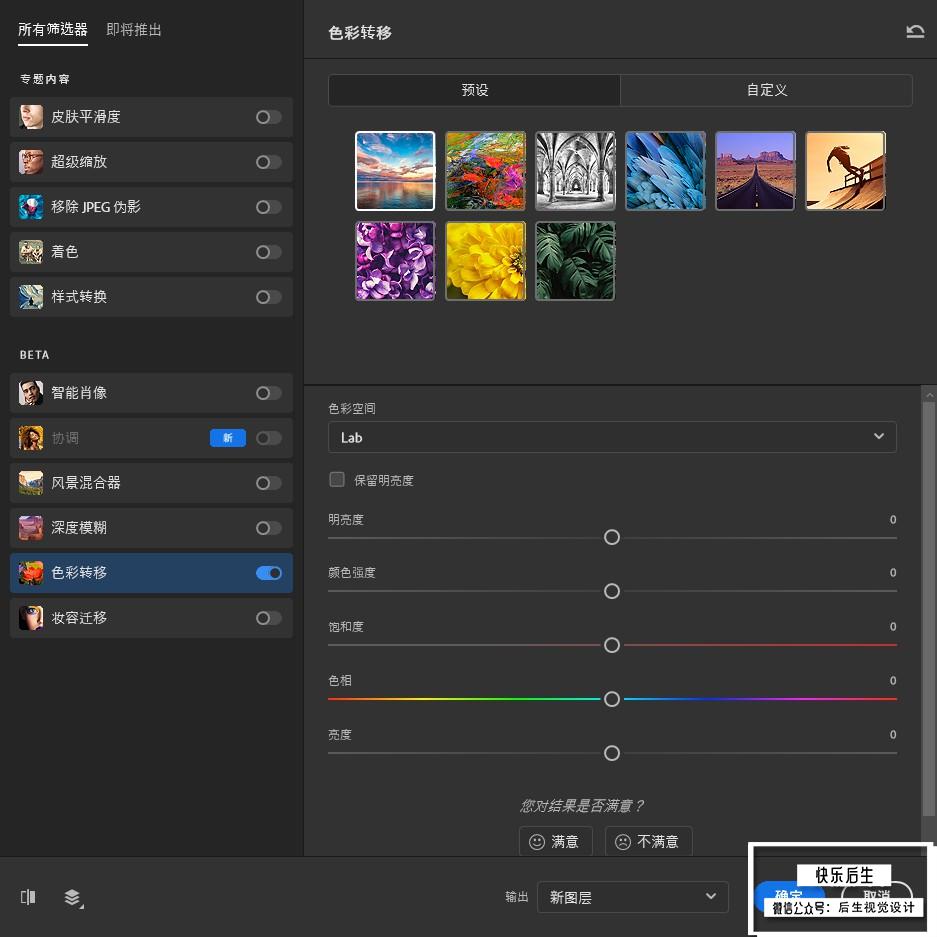Screen dimensions: 937x937
Task: Open the 色彩空间 Lab dropdown
Action: (612, 437)
